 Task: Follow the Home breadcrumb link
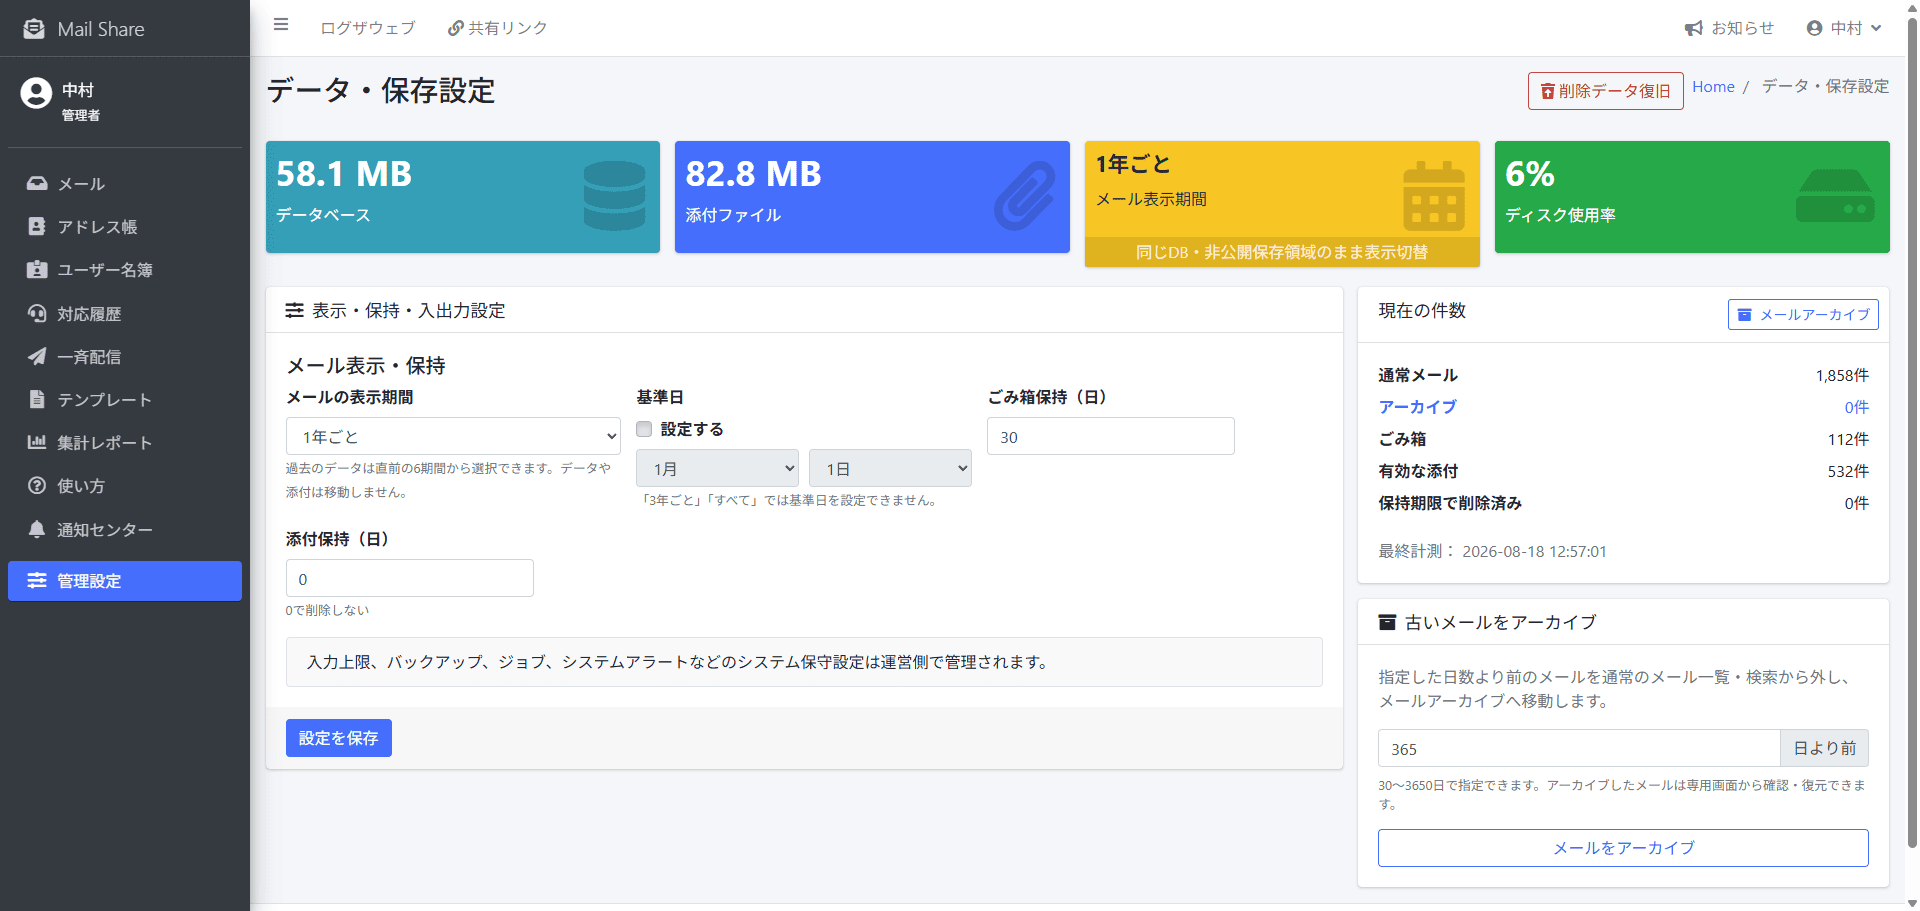pos(1713,87)
